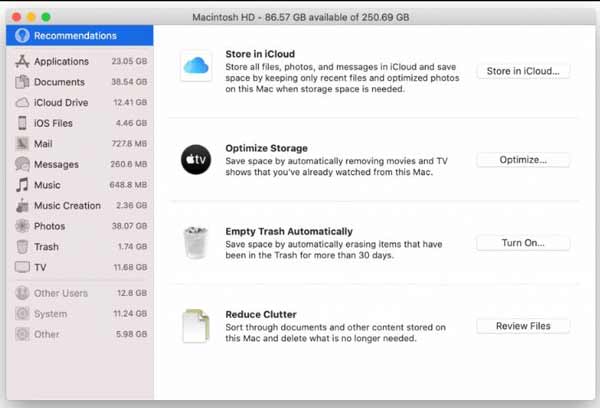Image resolution: width=600 pixels, height=408 pixels.
Task: Click the System label in sidebar
Action: 50,314
